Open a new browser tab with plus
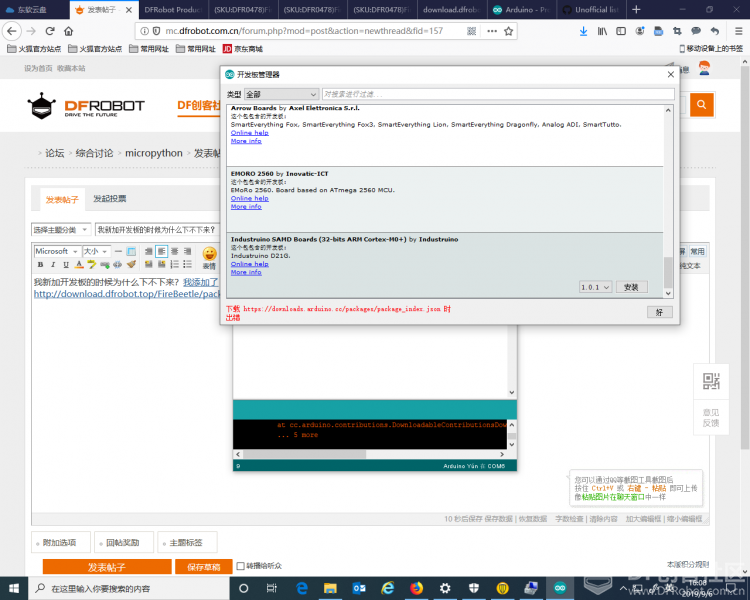The width and height of the screenshot is (750, 600). (636, 10)
